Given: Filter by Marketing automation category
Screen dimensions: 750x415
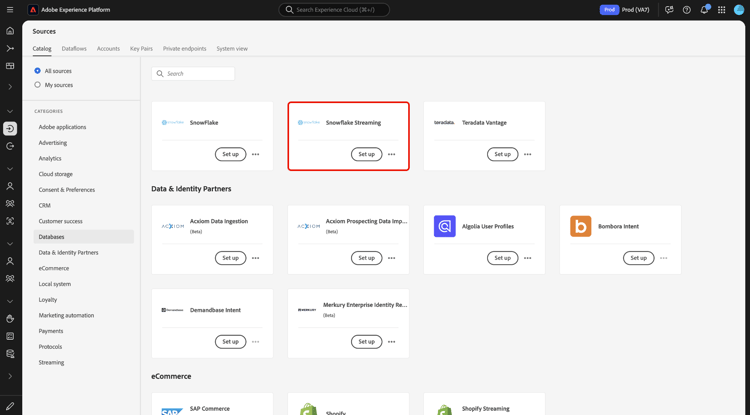Looking at the screenshot, I should pyautogui.click(x=66, y=316).
